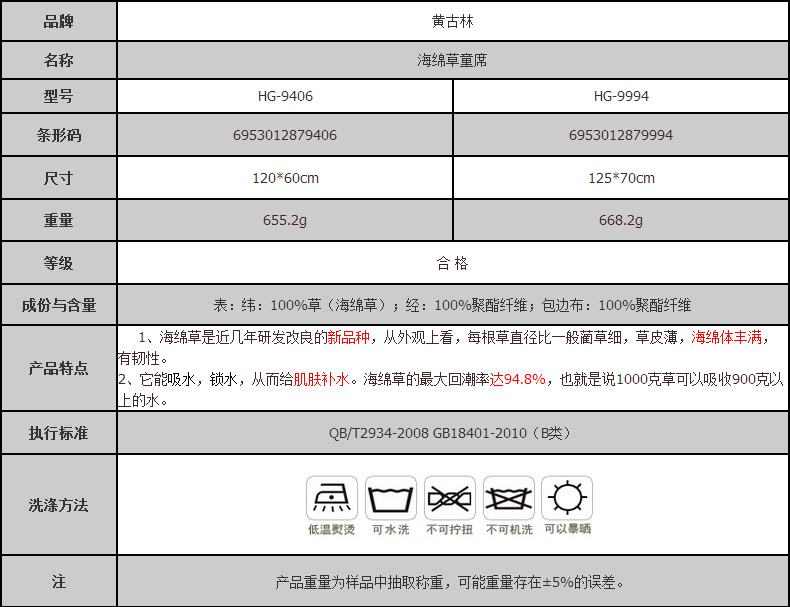Select the brand name 黄古林
Viewport: 790px width, 607px height.
tap(452, 21)
